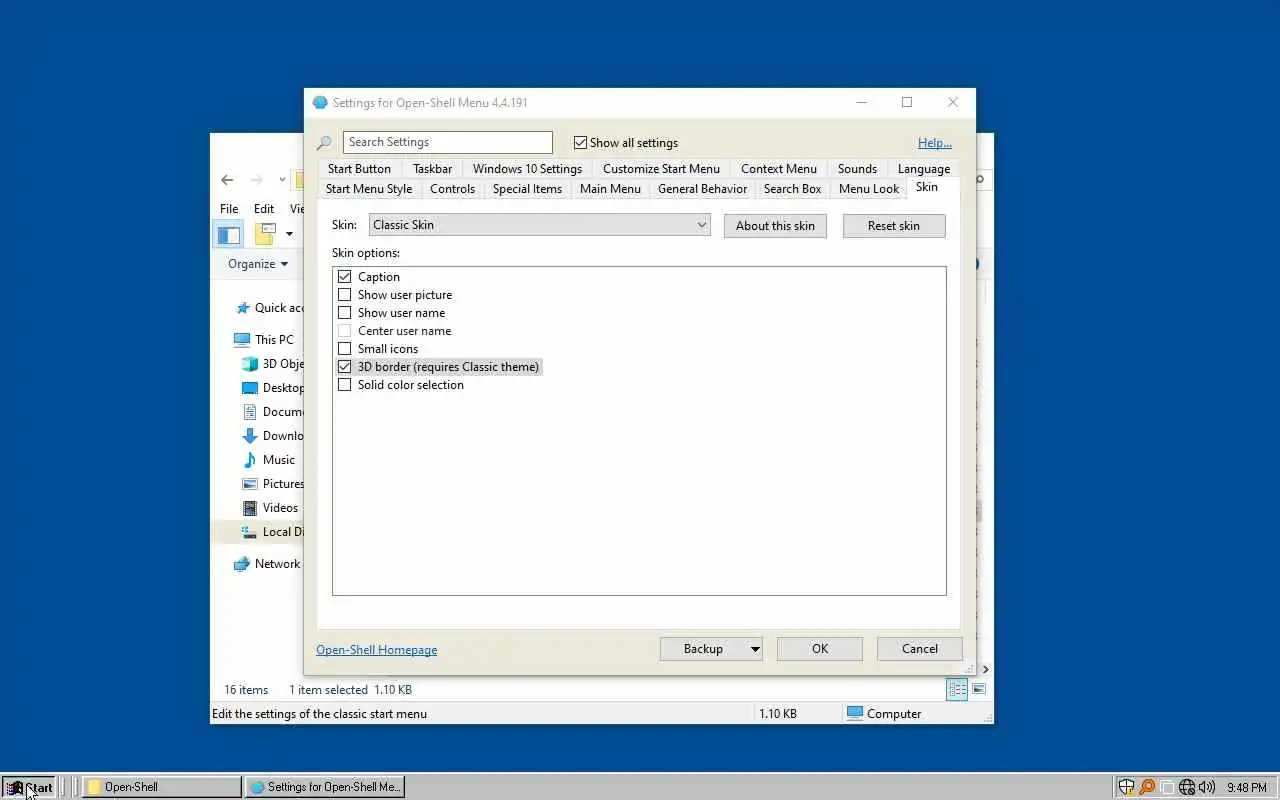Click the magnifier icon beside Search Settings
Viewport: 1280px width, 800px height.
pyautogui.click(x=324, y=143)
